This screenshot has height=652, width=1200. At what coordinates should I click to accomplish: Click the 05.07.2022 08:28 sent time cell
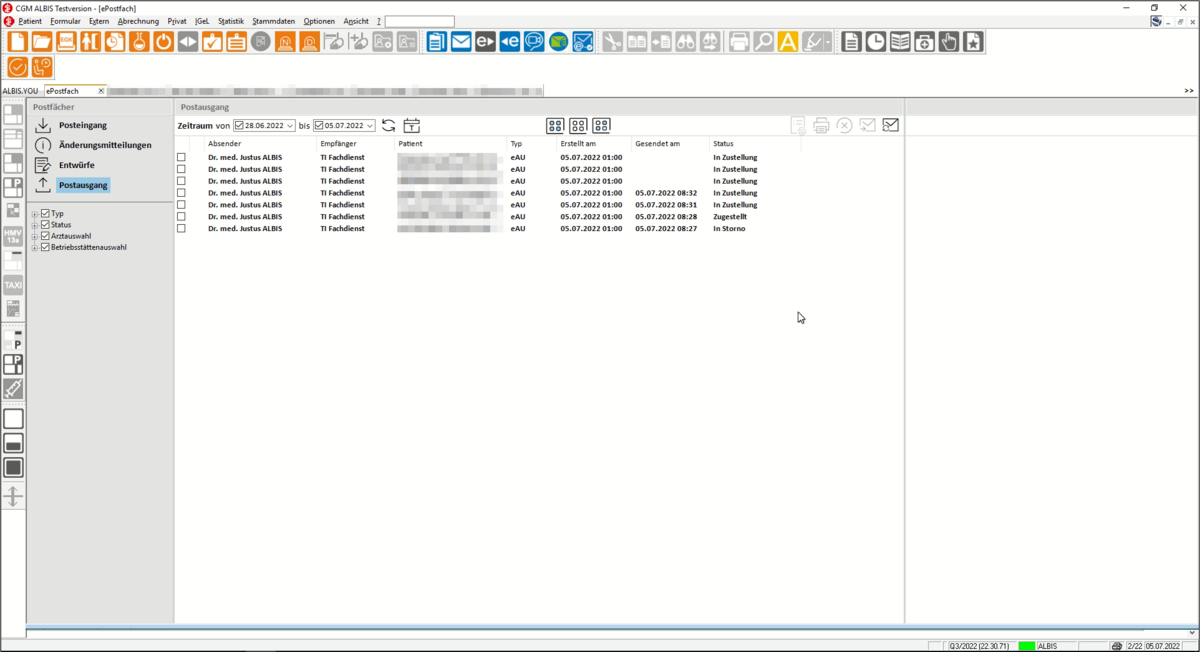click(x=666, y=217)
